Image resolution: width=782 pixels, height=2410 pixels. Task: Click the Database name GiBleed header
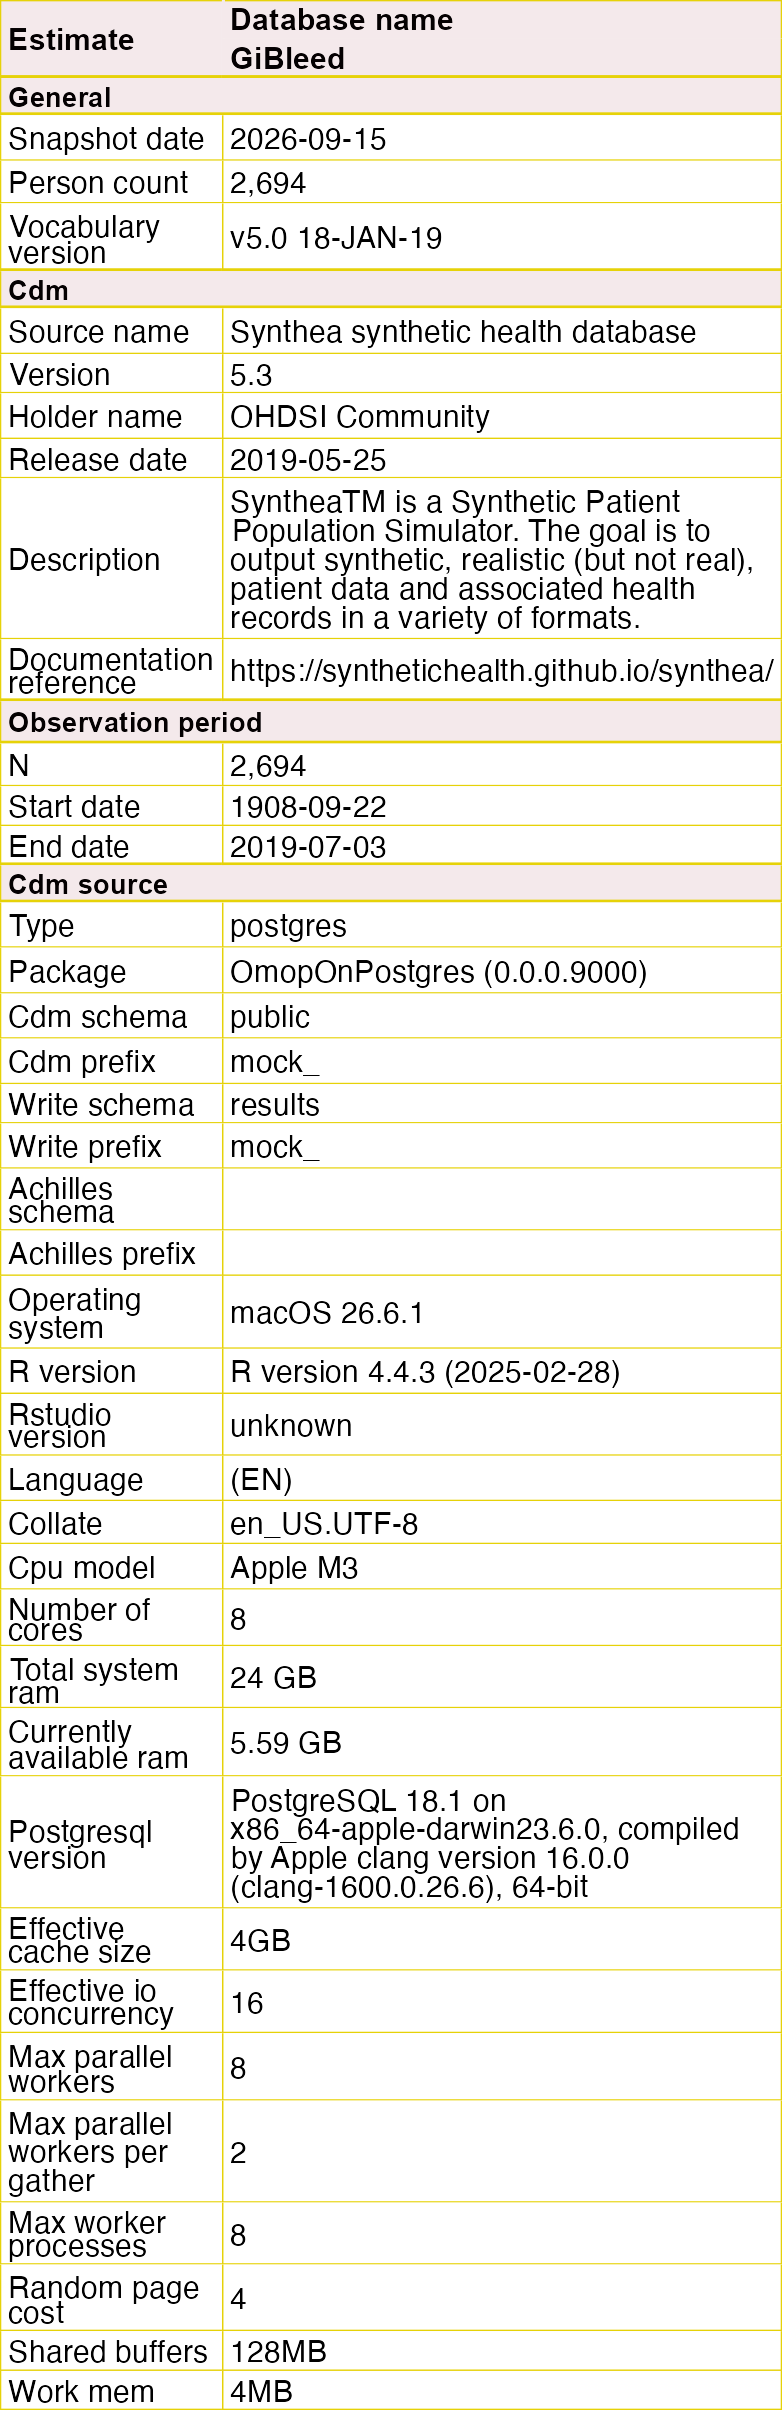click(502, 39)
